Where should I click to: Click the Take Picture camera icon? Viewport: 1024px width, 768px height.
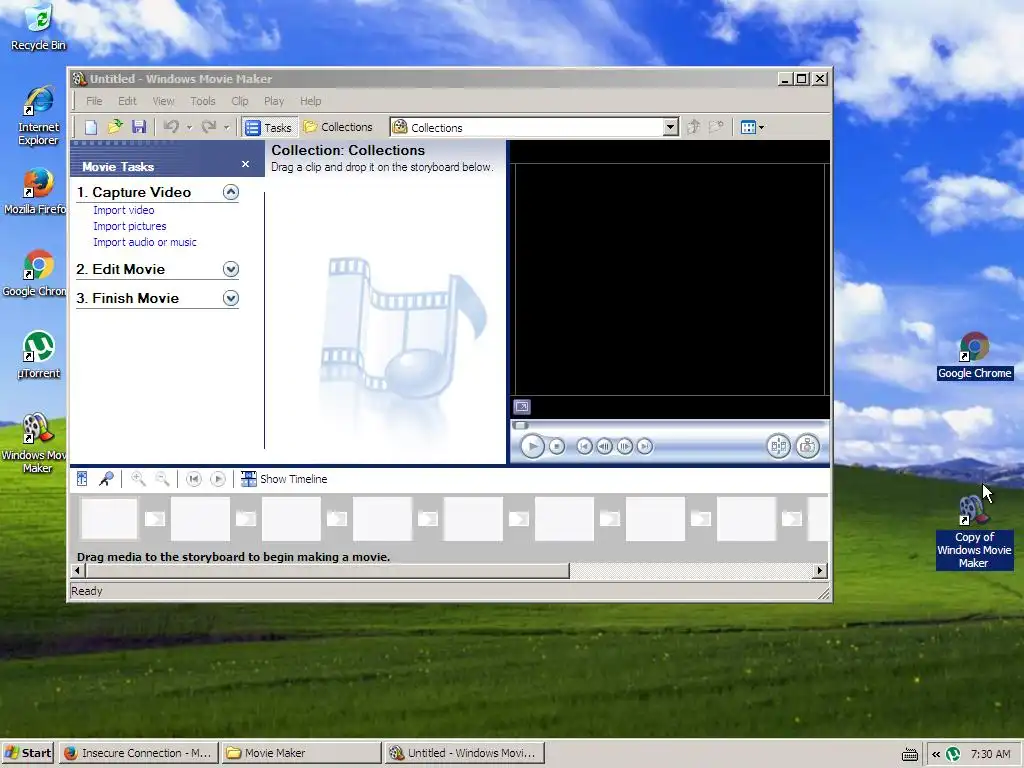[807, 446]
